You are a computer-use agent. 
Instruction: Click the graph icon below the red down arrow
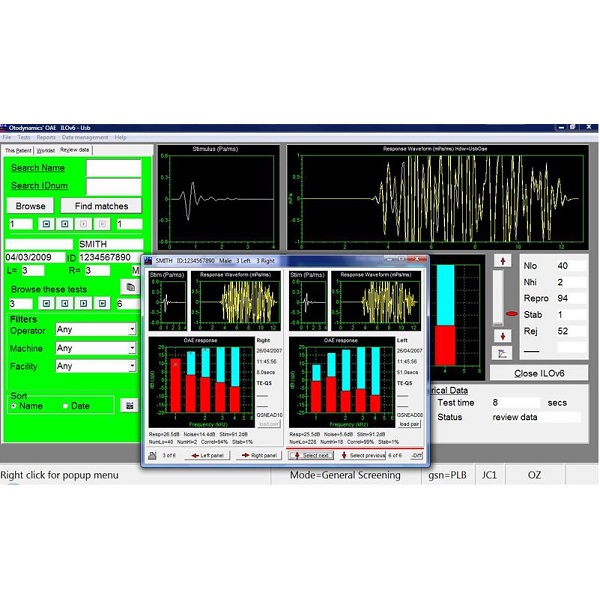[502, 353]
